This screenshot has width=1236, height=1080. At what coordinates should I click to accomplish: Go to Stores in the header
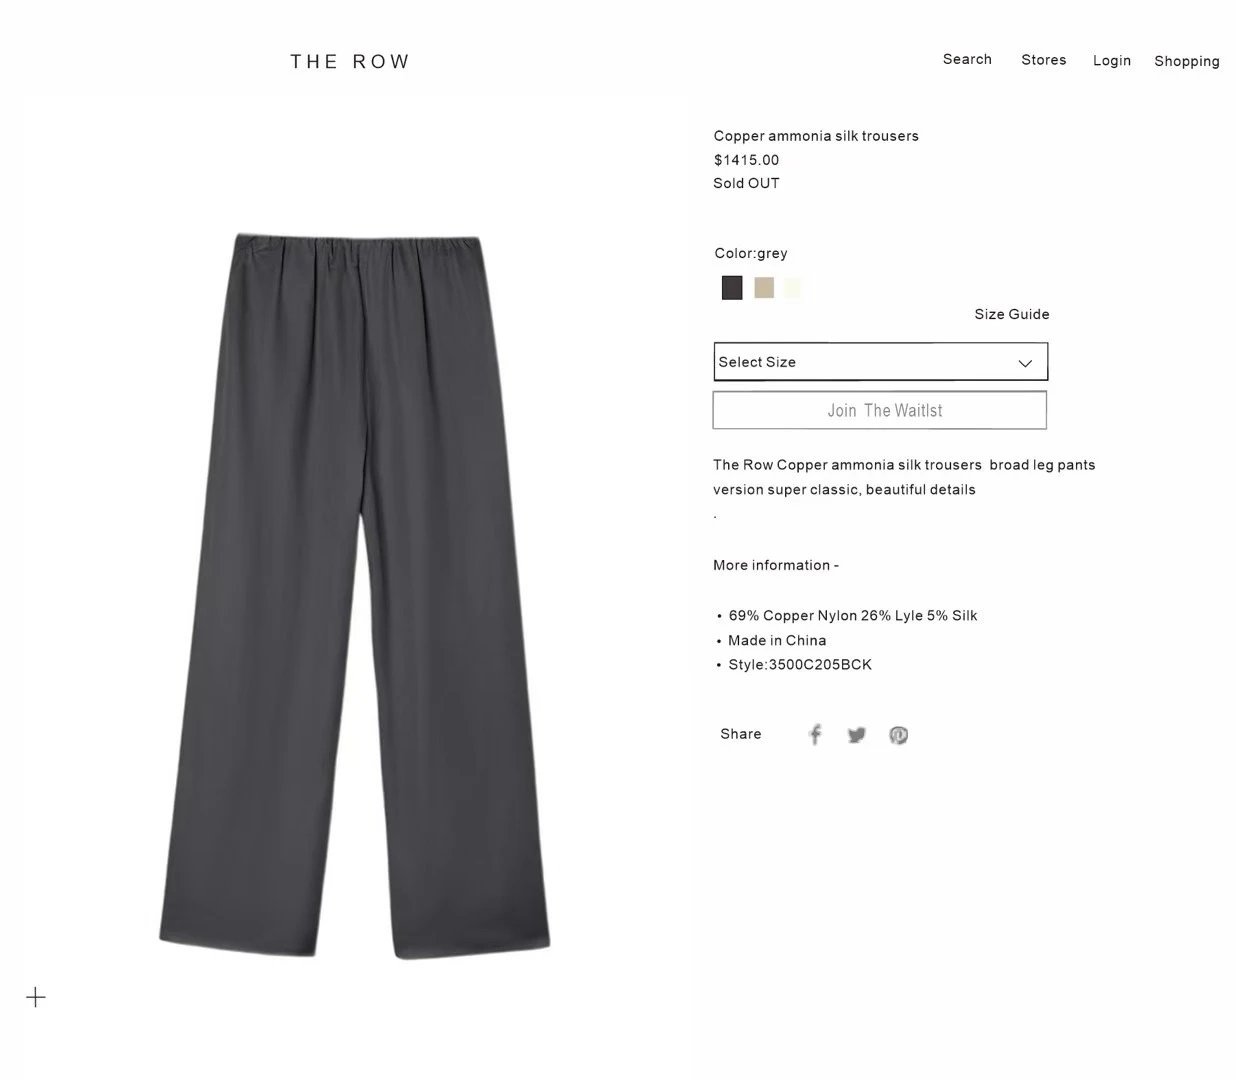1043,60
